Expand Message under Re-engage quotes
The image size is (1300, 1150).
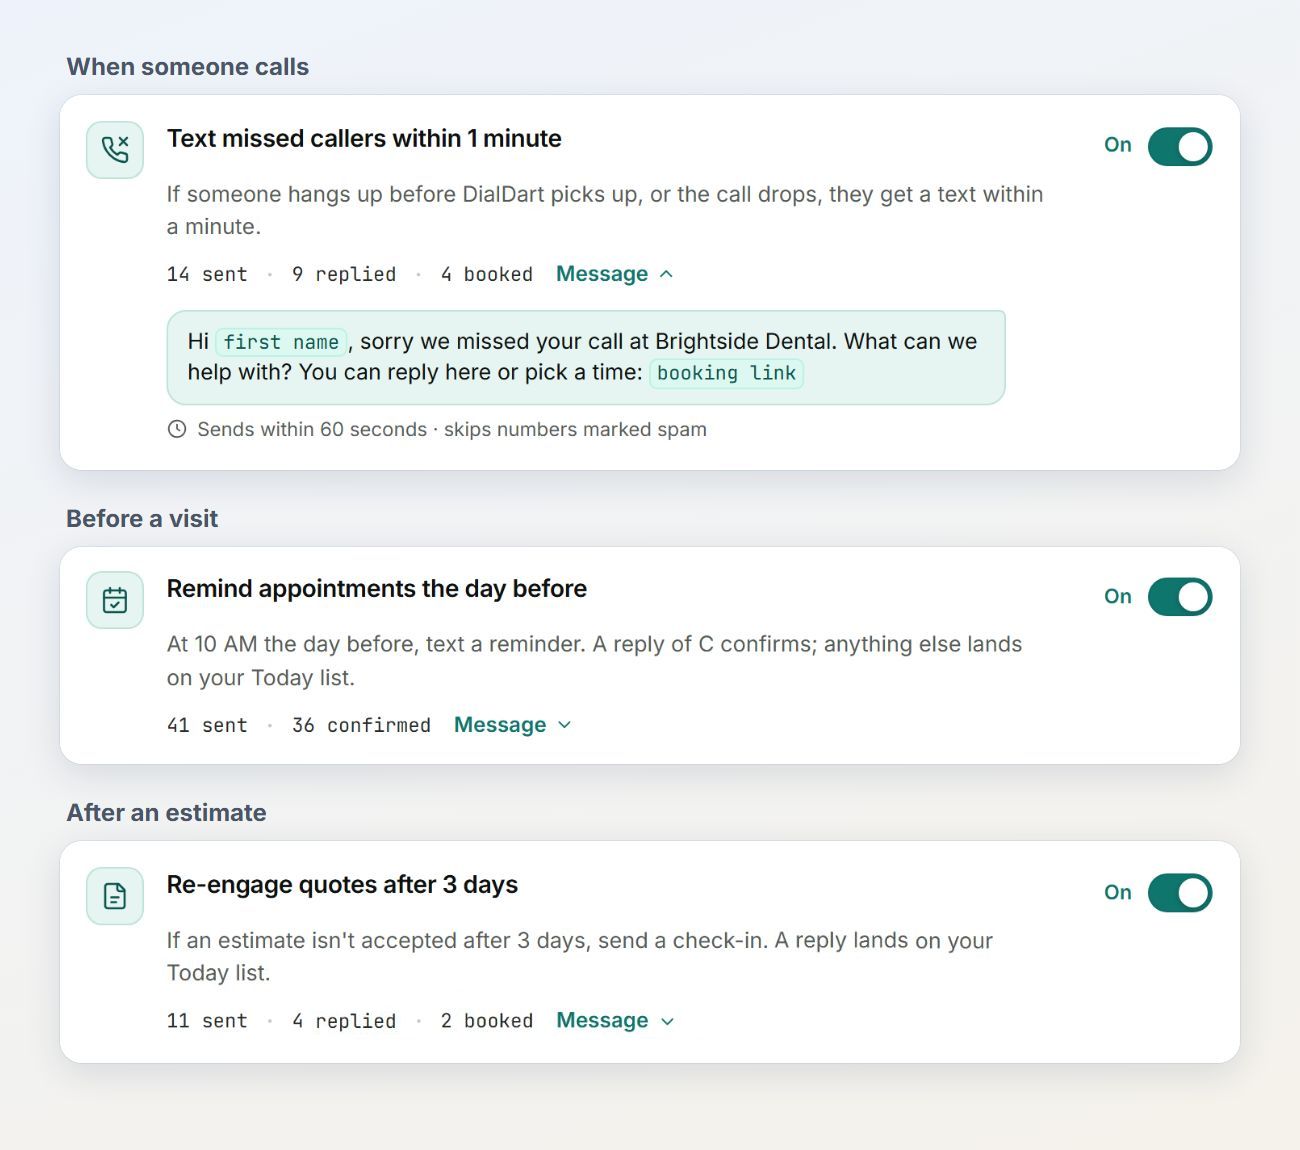(x=615, y=1021)
